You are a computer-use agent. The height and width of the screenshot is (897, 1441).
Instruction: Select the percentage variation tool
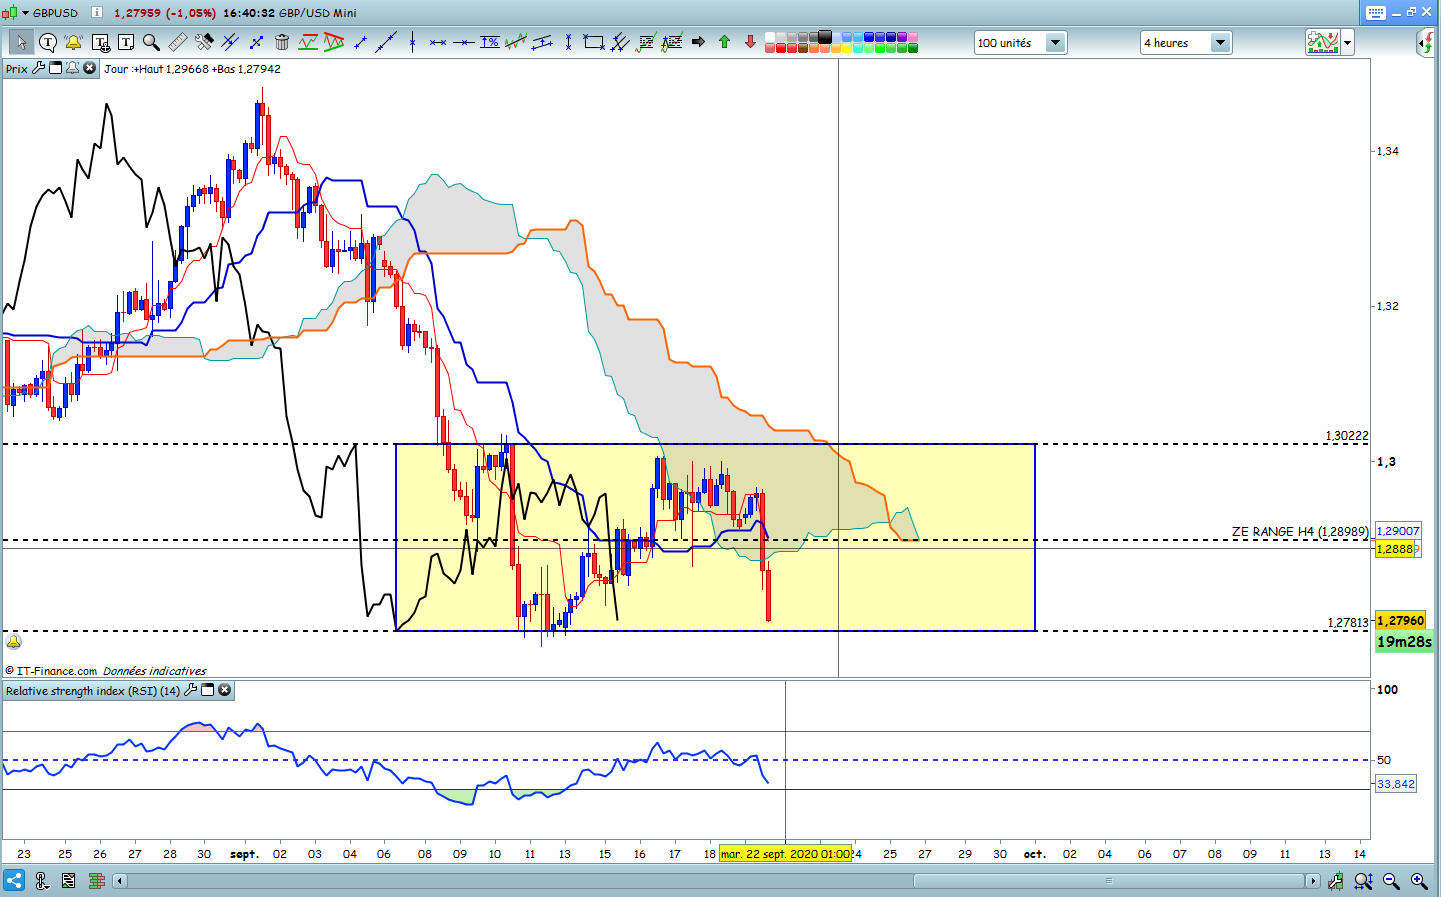tap(490, 42)
